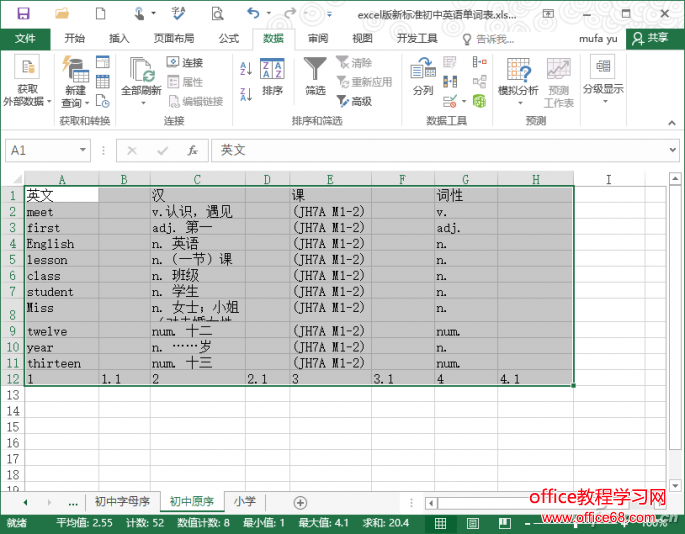Switch to Page Layout view in status bar
685x534 pixels.
click(x=473, y=523)
